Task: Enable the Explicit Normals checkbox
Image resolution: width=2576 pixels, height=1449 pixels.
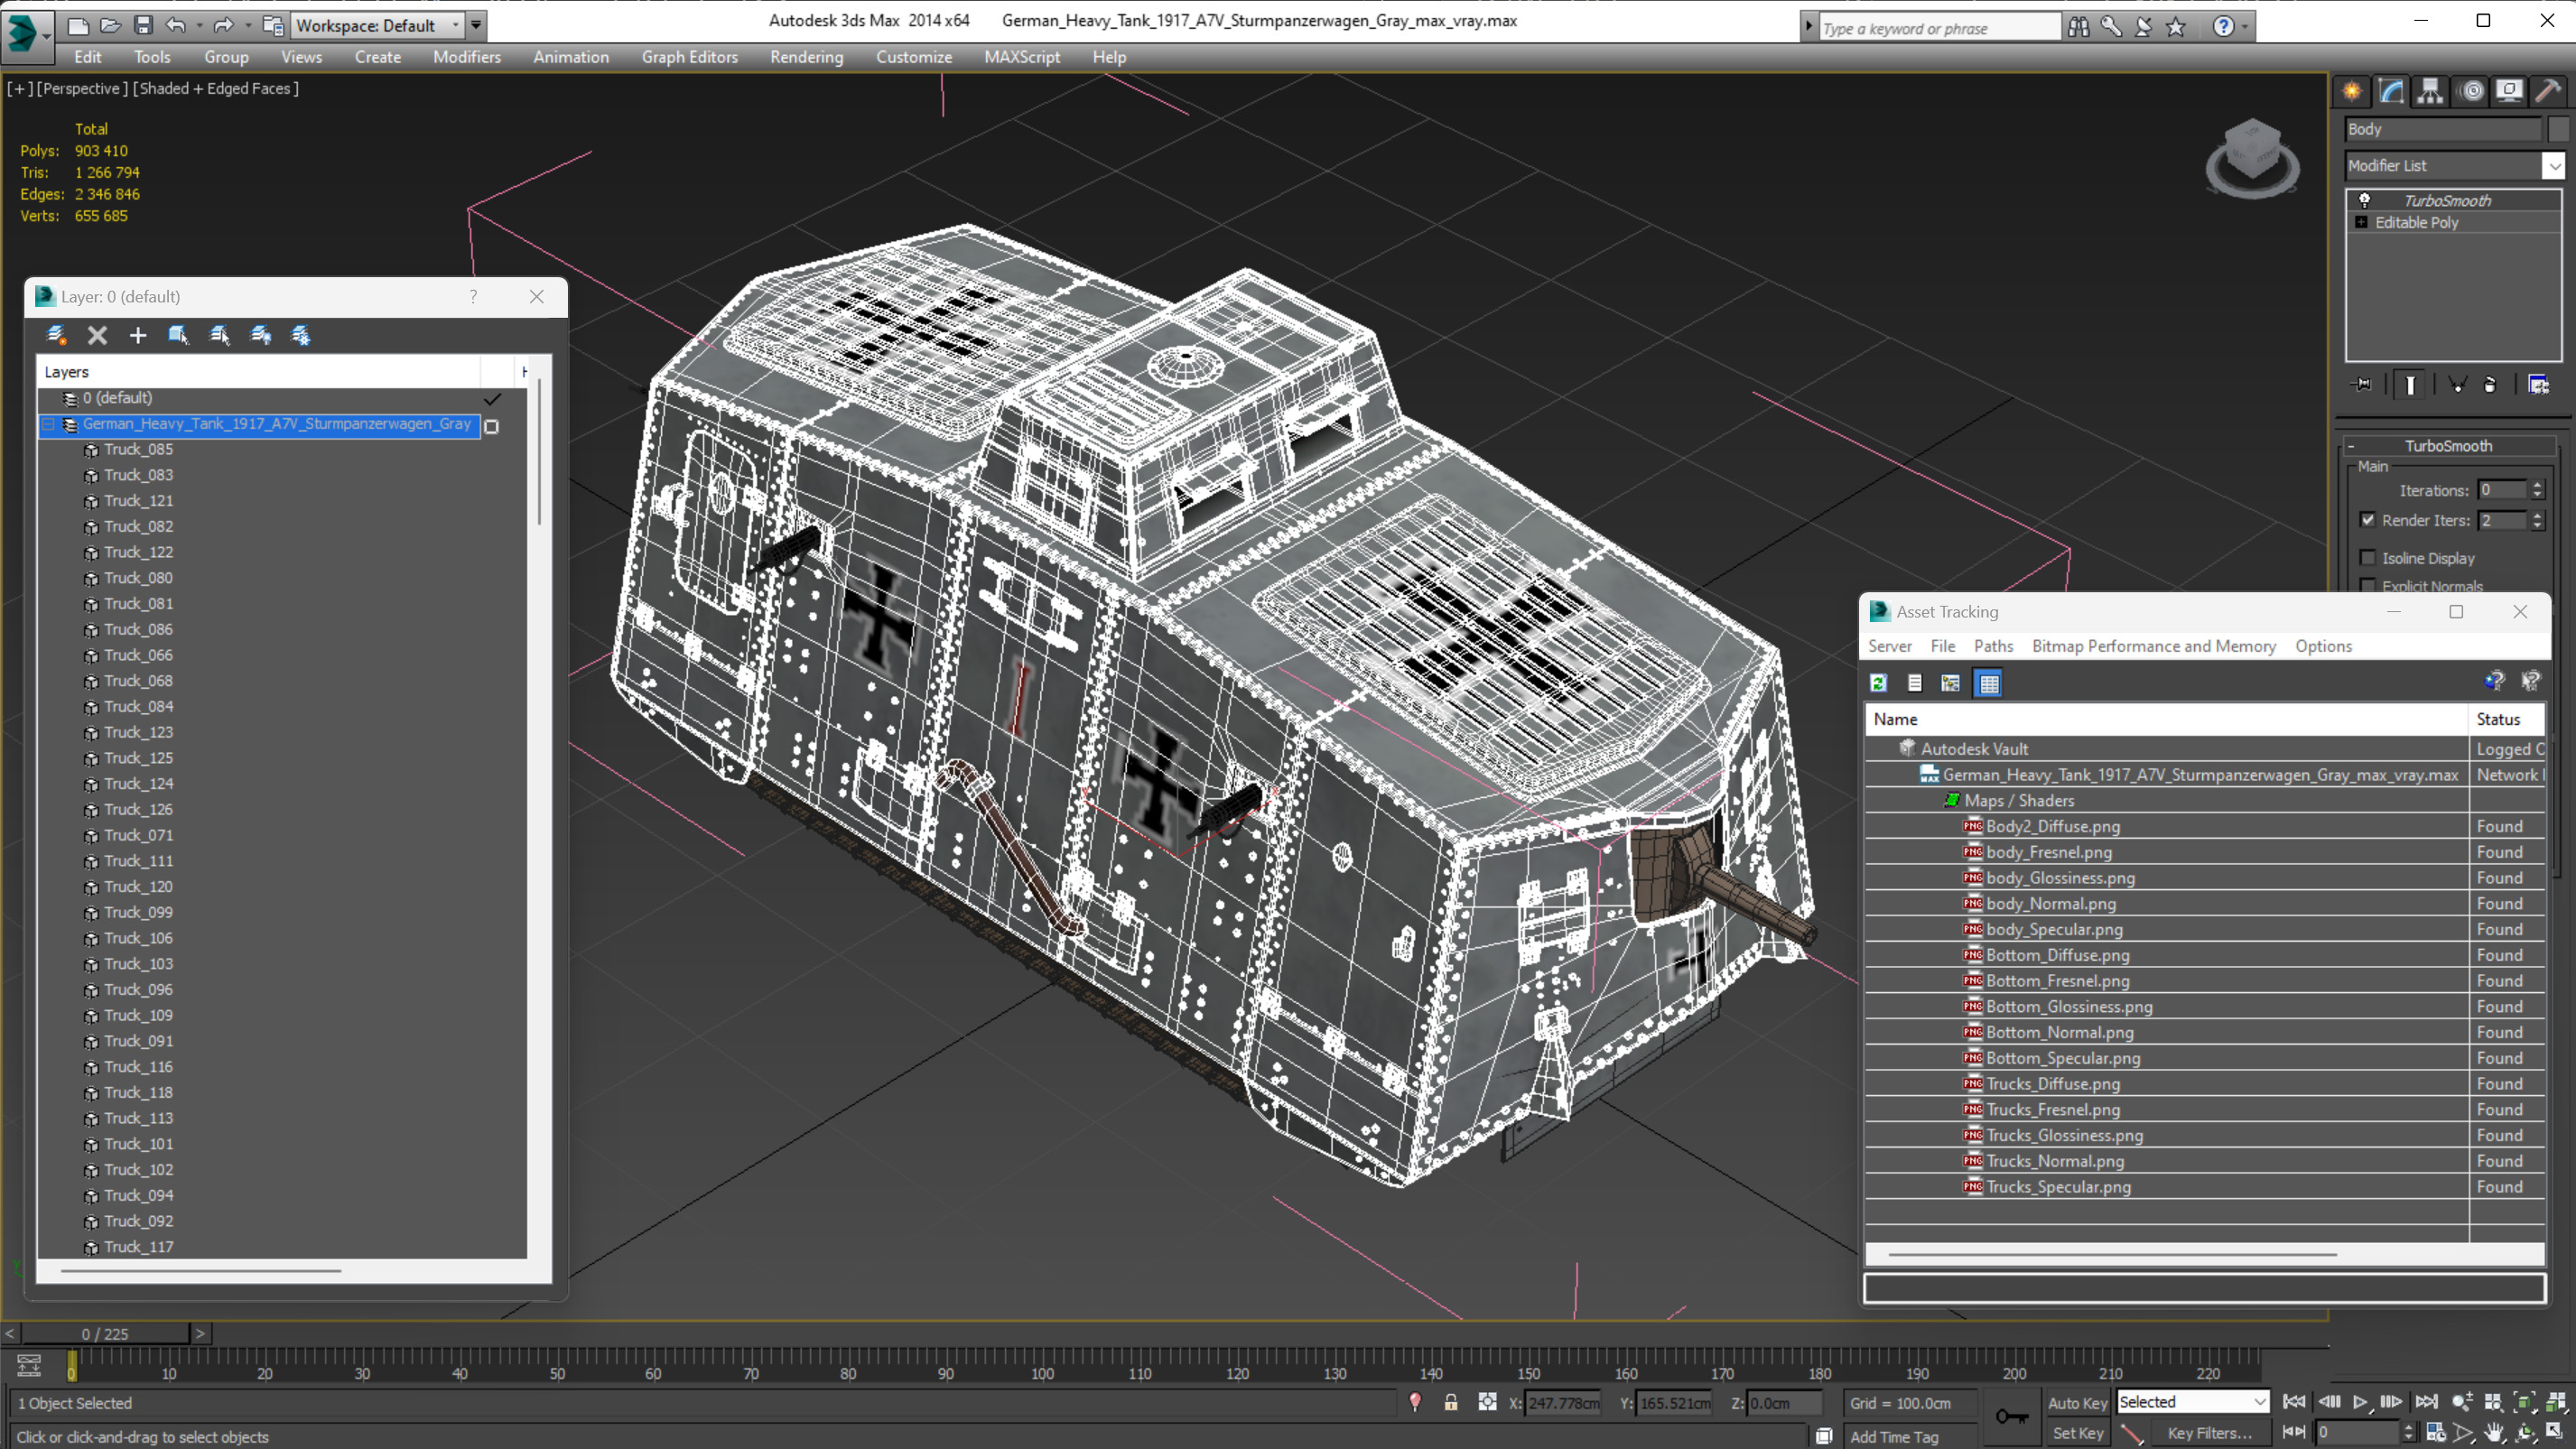Action: [x=2367, y=585]
